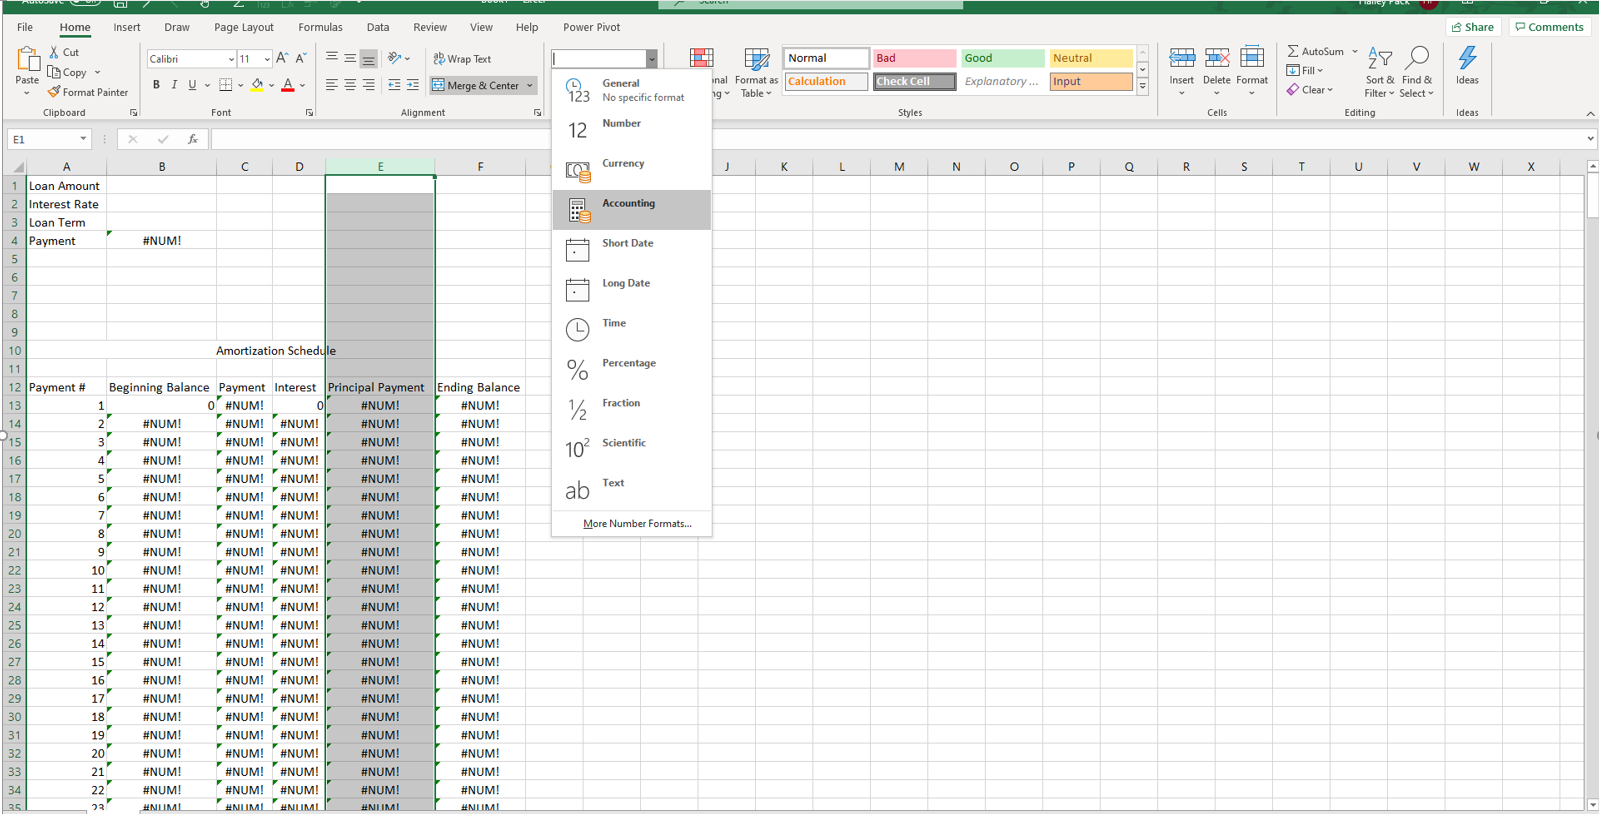Click the Format cells icon
Screen dimensions: 1599x814
(x=1252, y=58)
